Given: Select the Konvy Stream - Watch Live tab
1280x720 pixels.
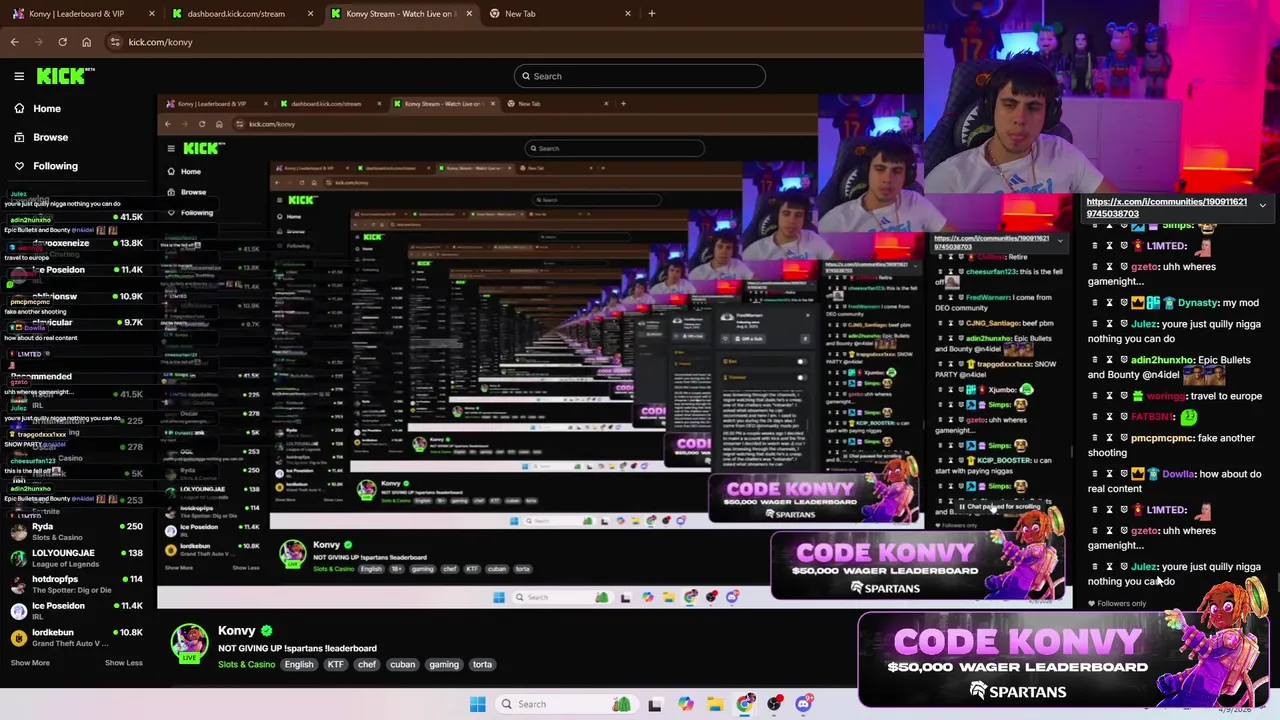Looking at the screenshot, I should 399,14.
